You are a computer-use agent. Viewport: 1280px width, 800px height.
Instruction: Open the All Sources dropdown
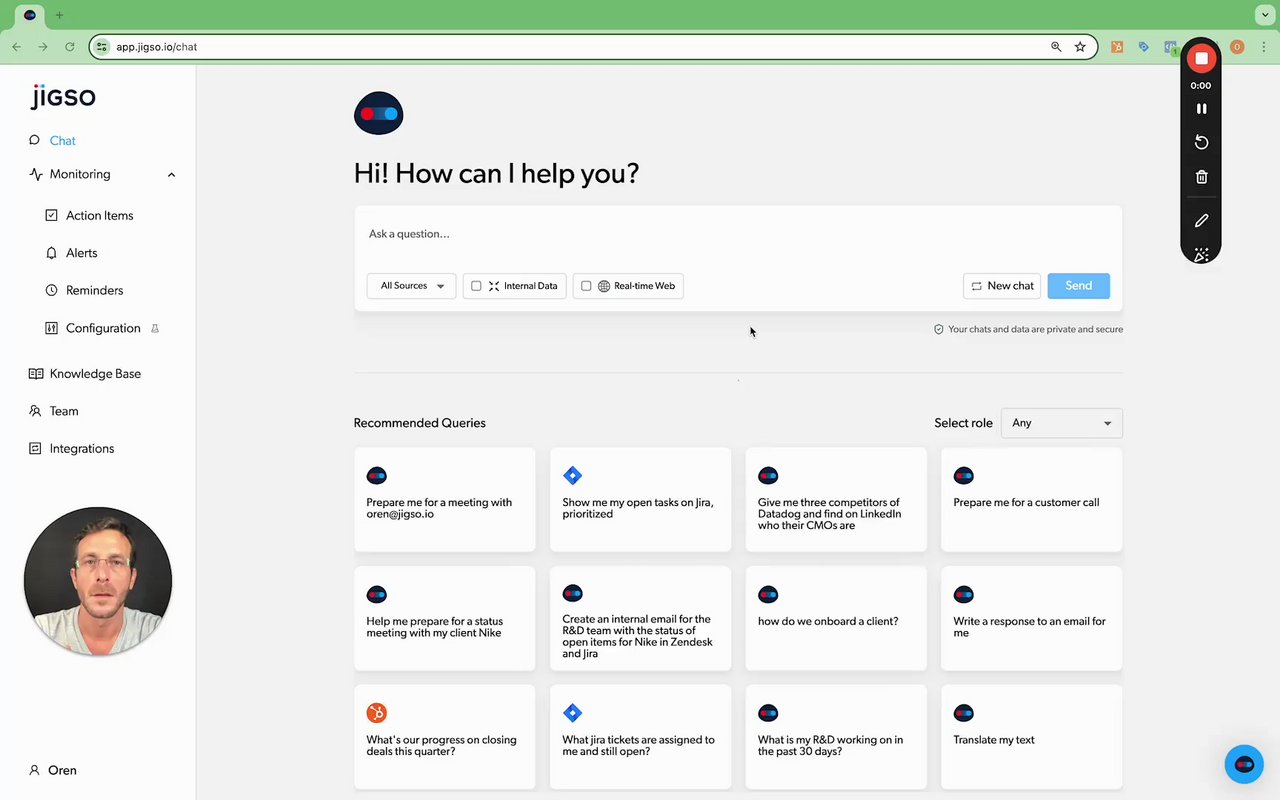point(411,286)
